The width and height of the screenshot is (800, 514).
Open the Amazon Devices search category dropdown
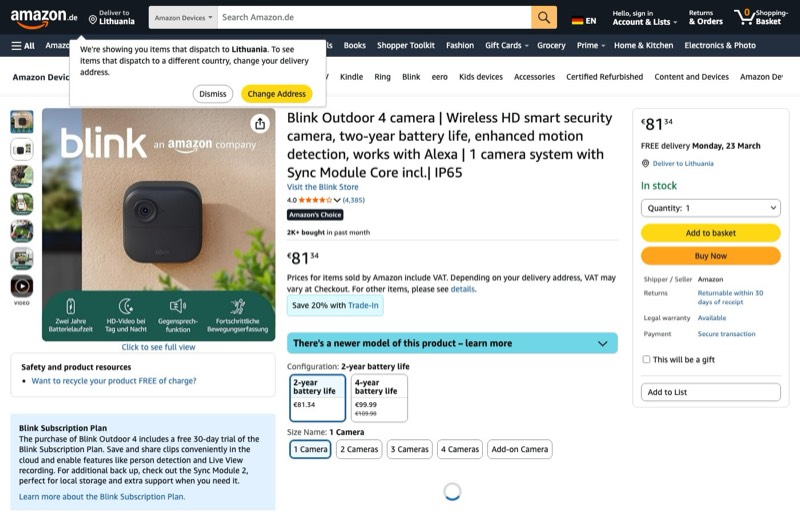point(182,17)
